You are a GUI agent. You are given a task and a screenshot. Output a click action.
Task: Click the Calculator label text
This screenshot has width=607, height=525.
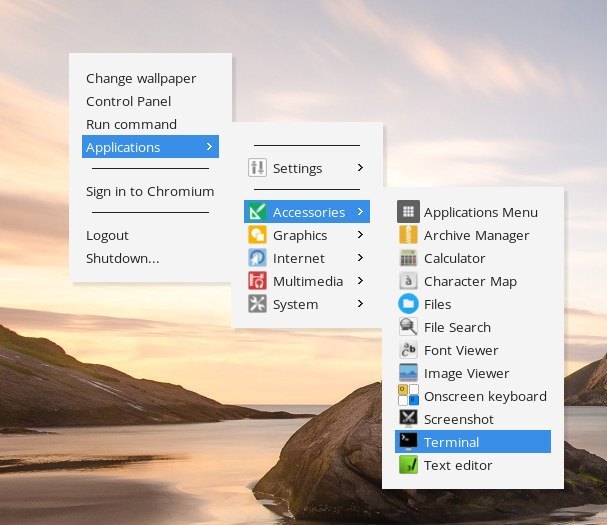(x=454, y=258)
